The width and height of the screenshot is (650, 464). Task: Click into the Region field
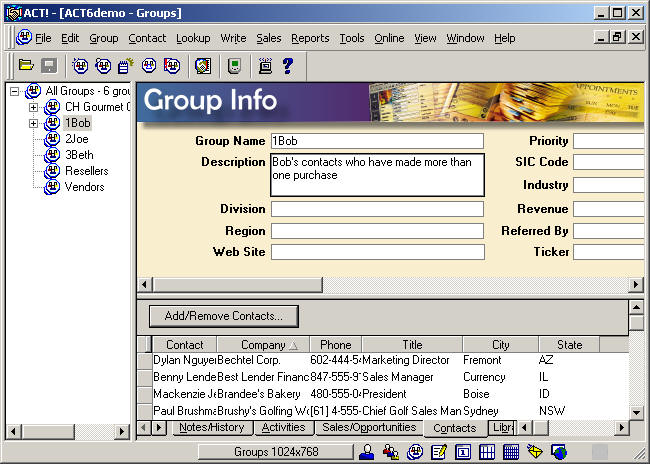tap(377, 231)
